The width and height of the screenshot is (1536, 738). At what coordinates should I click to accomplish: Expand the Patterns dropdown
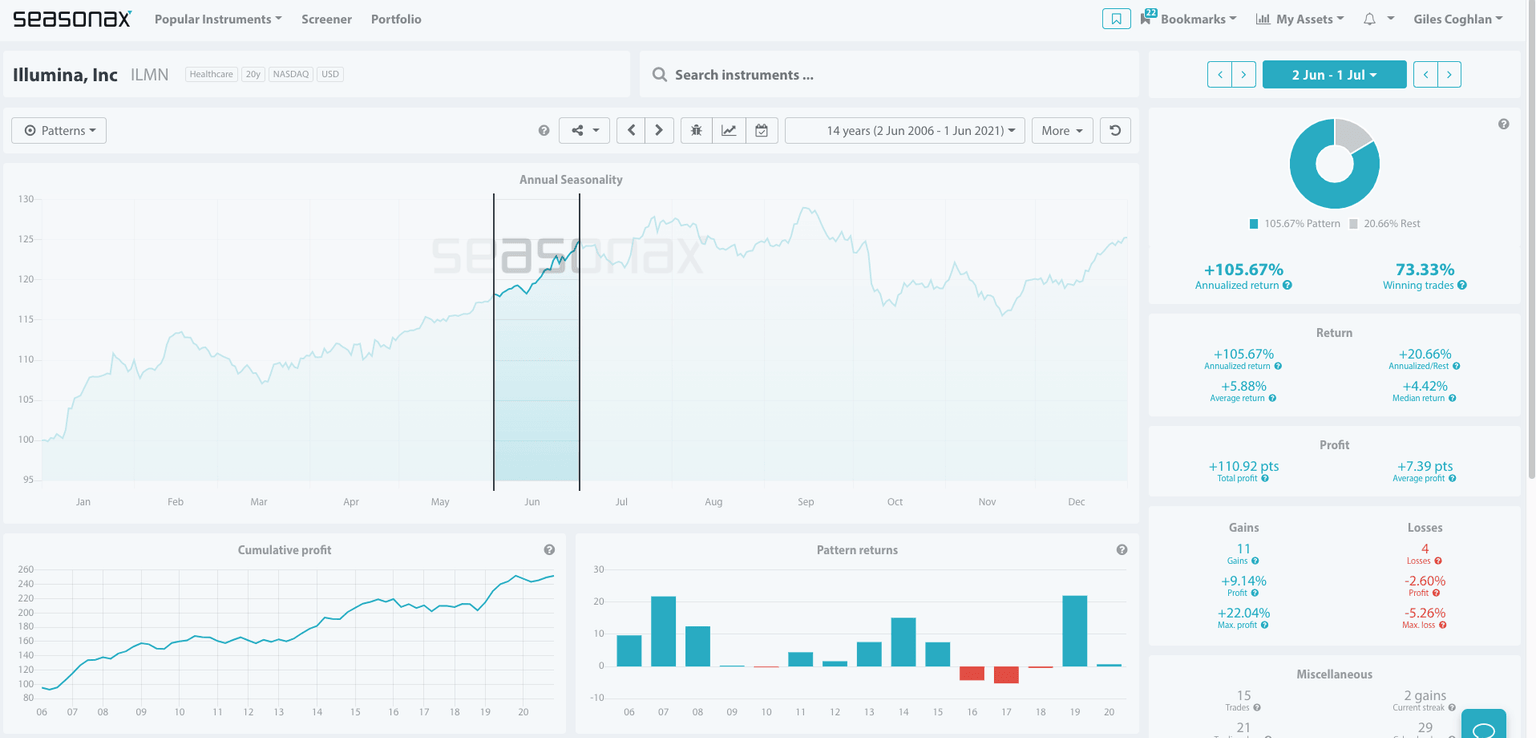pyautogui.click(x=59, y=131)
